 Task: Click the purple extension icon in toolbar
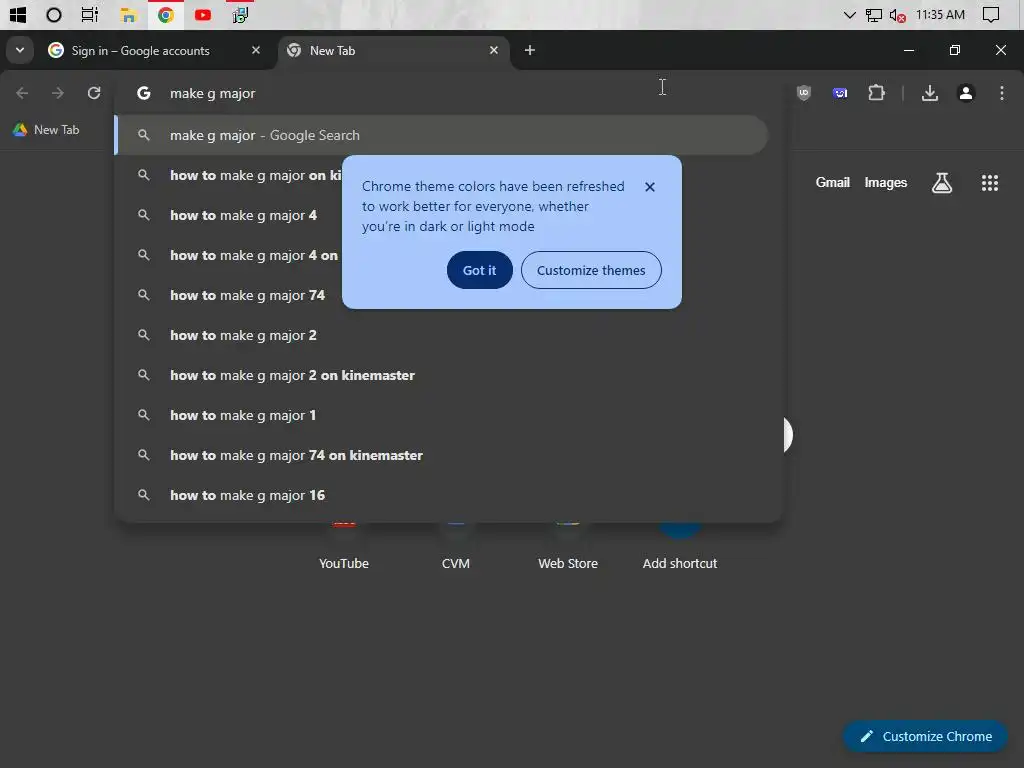tap(840, 93)
